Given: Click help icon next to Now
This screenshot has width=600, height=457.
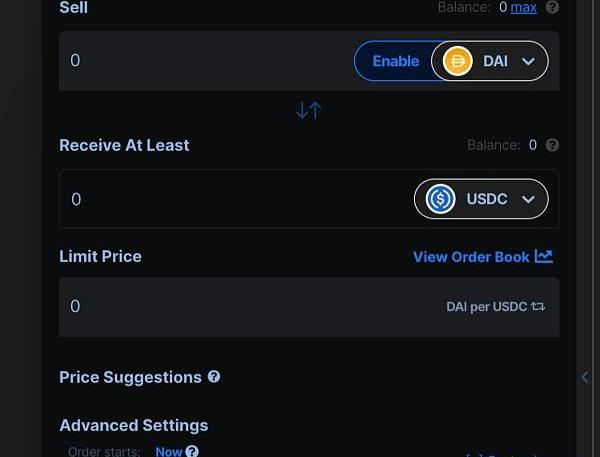Looking at the screenshot, I should (x=192, y=451).
